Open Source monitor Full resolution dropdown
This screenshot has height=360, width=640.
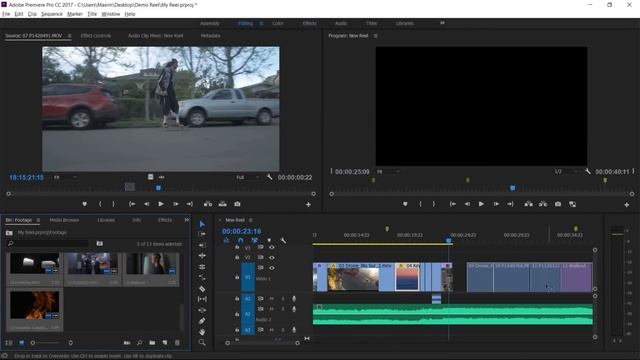coord(247,178)
